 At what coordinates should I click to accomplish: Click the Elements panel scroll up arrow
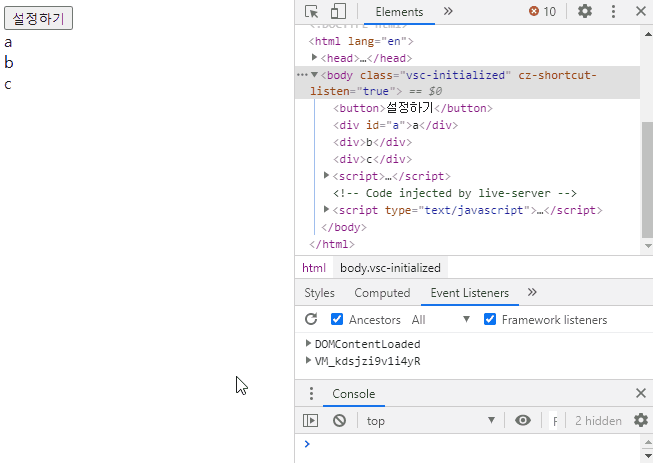(647, 34)
